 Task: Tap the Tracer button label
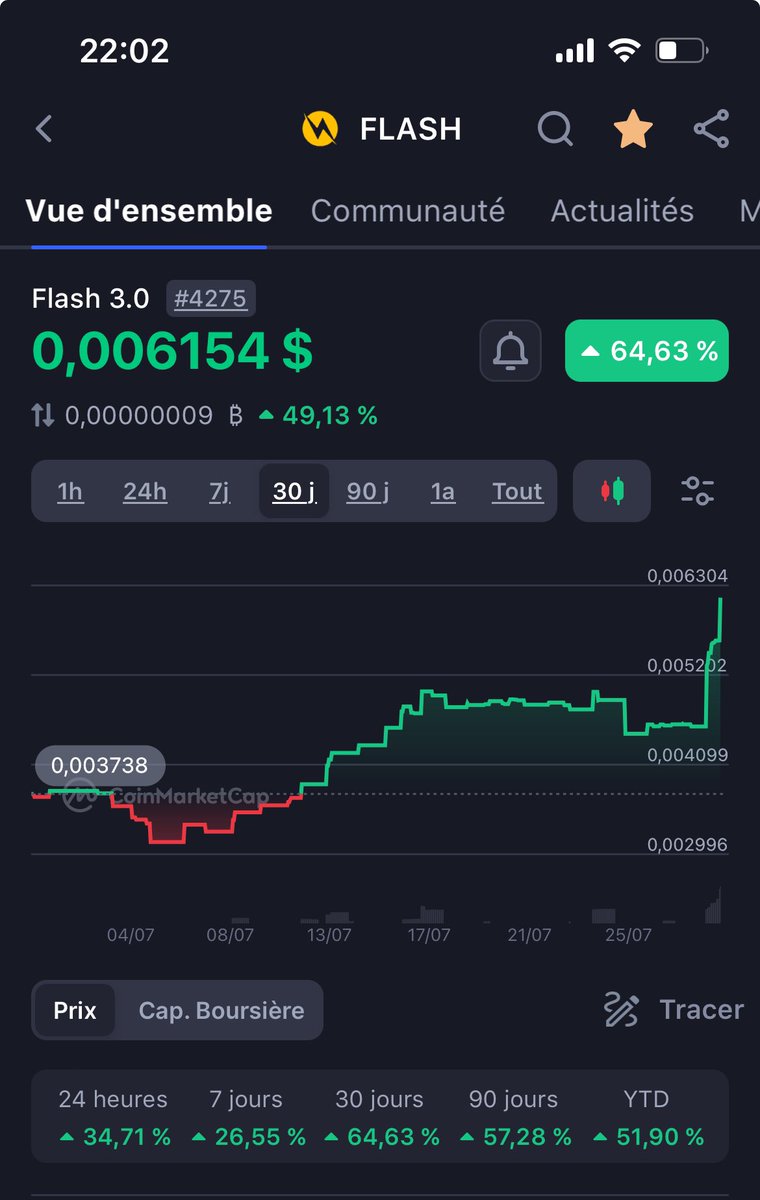tap(701, 1010)
